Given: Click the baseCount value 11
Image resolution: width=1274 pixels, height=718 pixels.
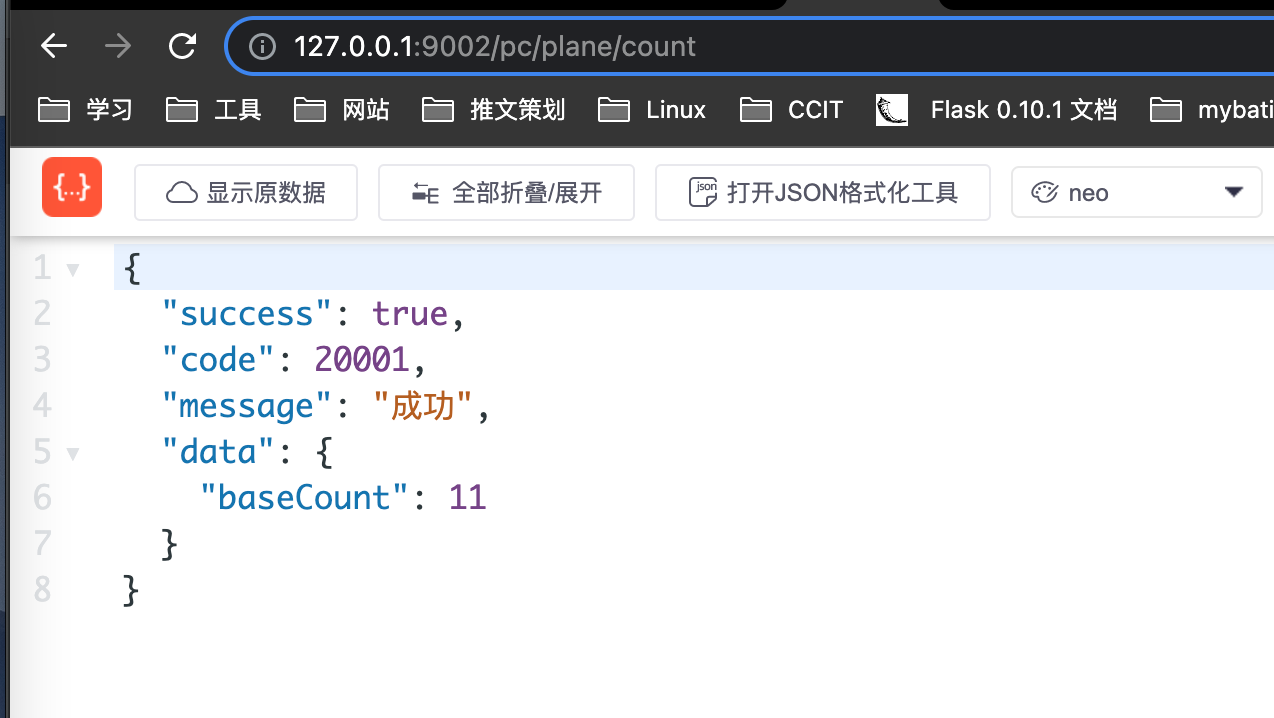Looking at the screenshot, I should point(467,498).
